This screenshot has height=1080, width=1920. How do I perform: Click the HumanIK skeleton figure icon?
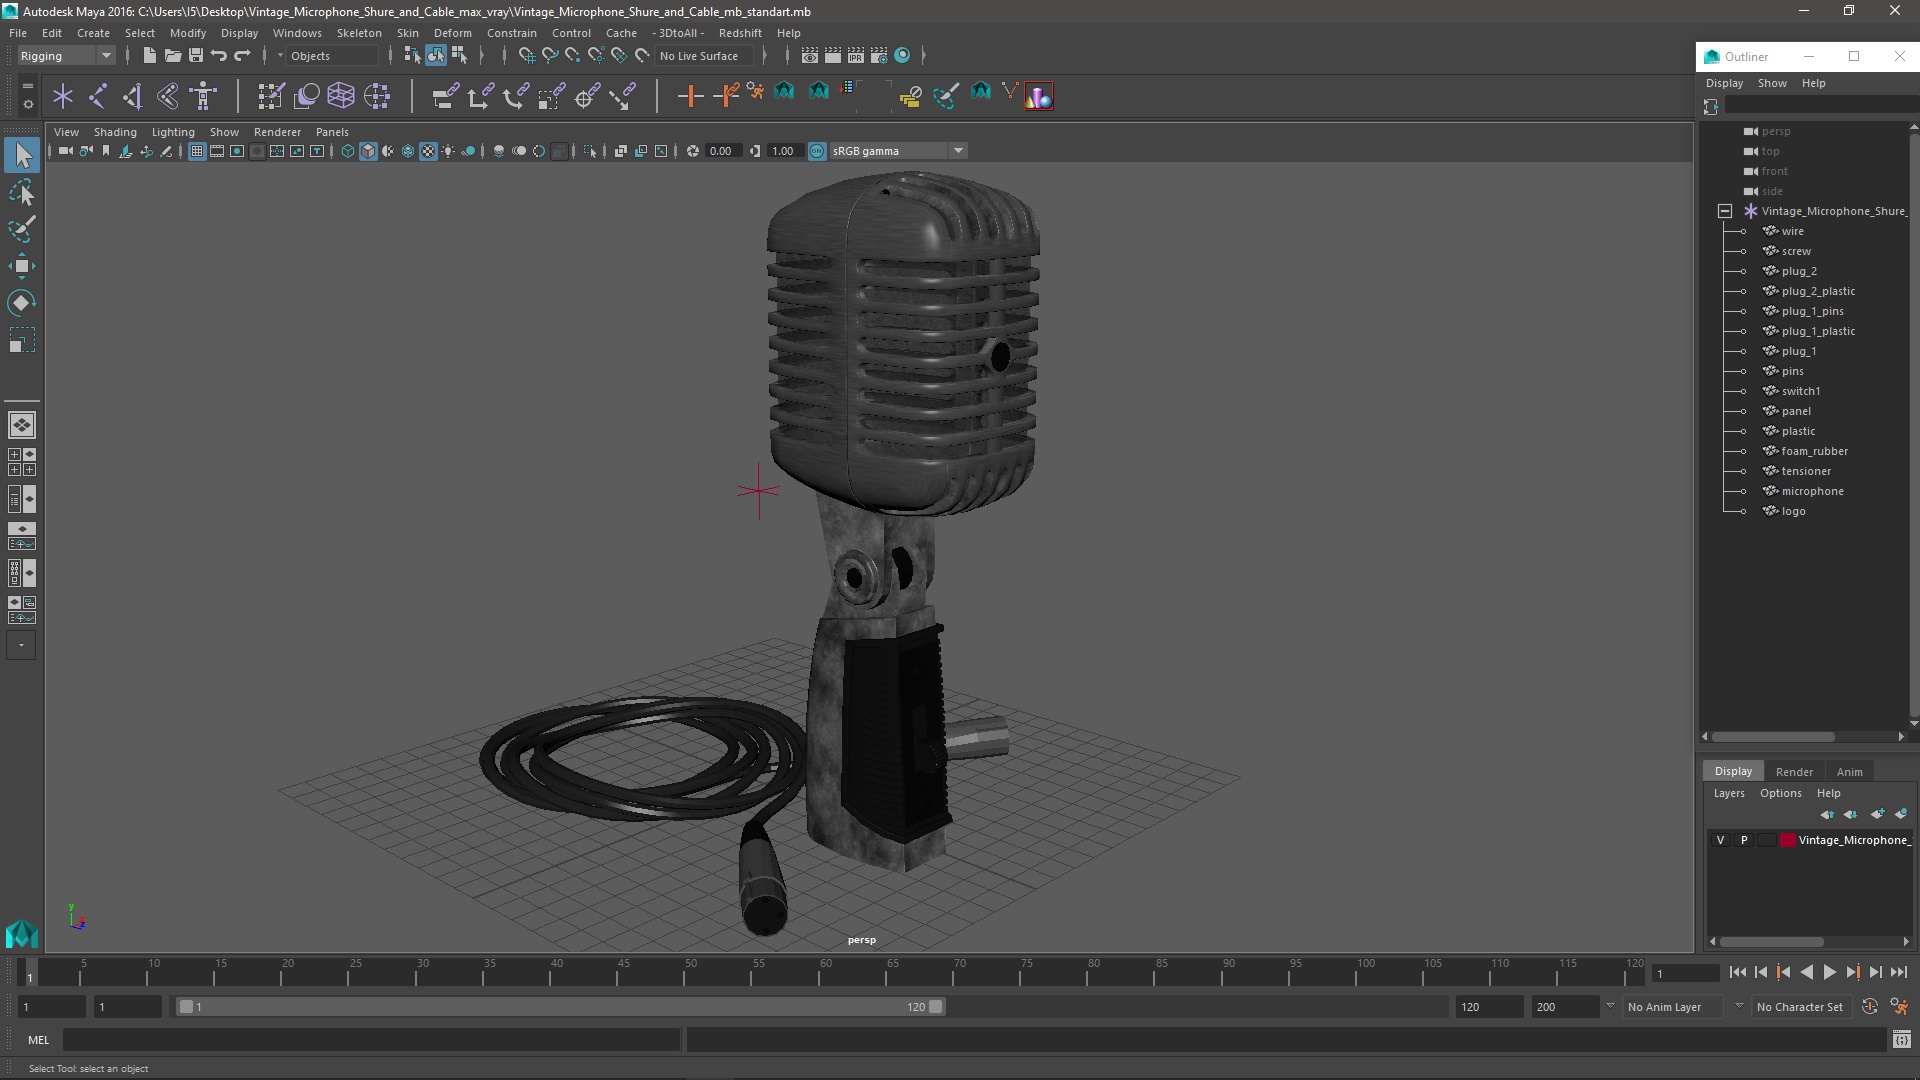coord(203,96)
